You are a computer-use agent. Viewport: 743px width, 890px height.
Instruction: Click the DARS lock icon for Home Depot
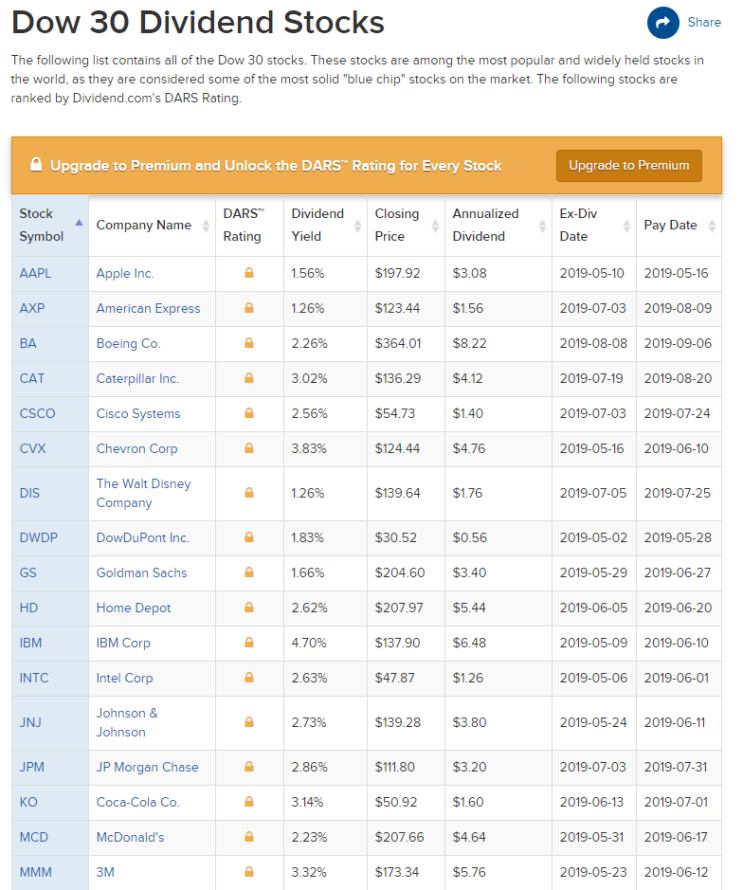[x=249, y=607]
